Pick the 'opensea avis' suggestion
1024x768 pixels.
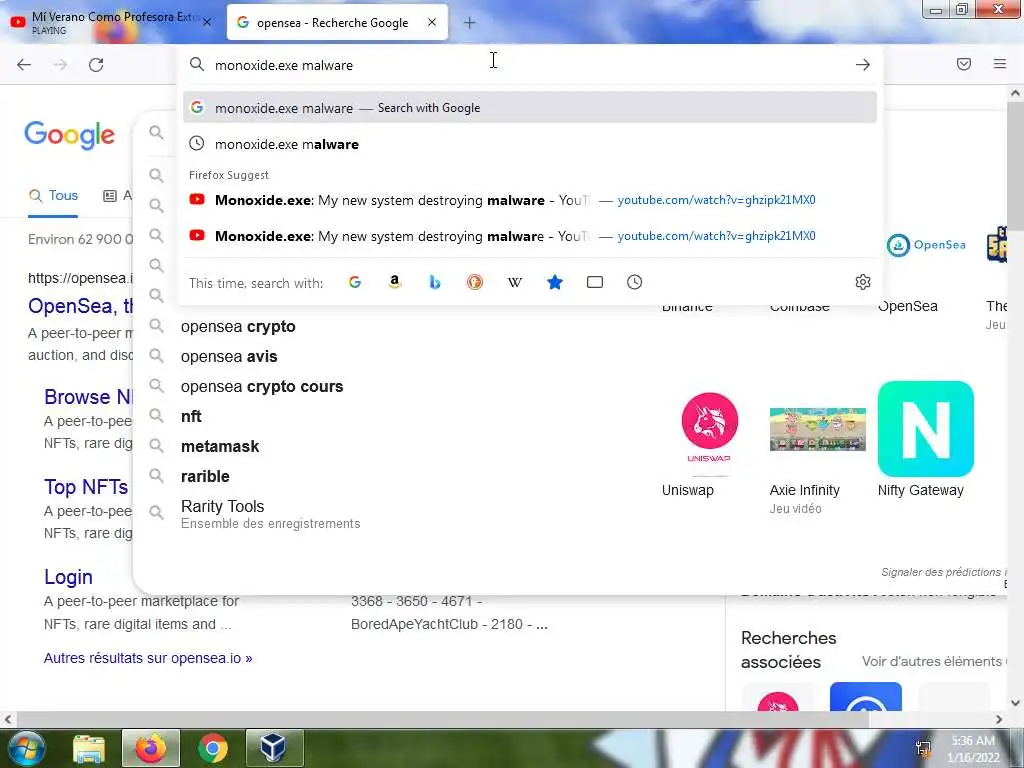[x=229, y=357]
